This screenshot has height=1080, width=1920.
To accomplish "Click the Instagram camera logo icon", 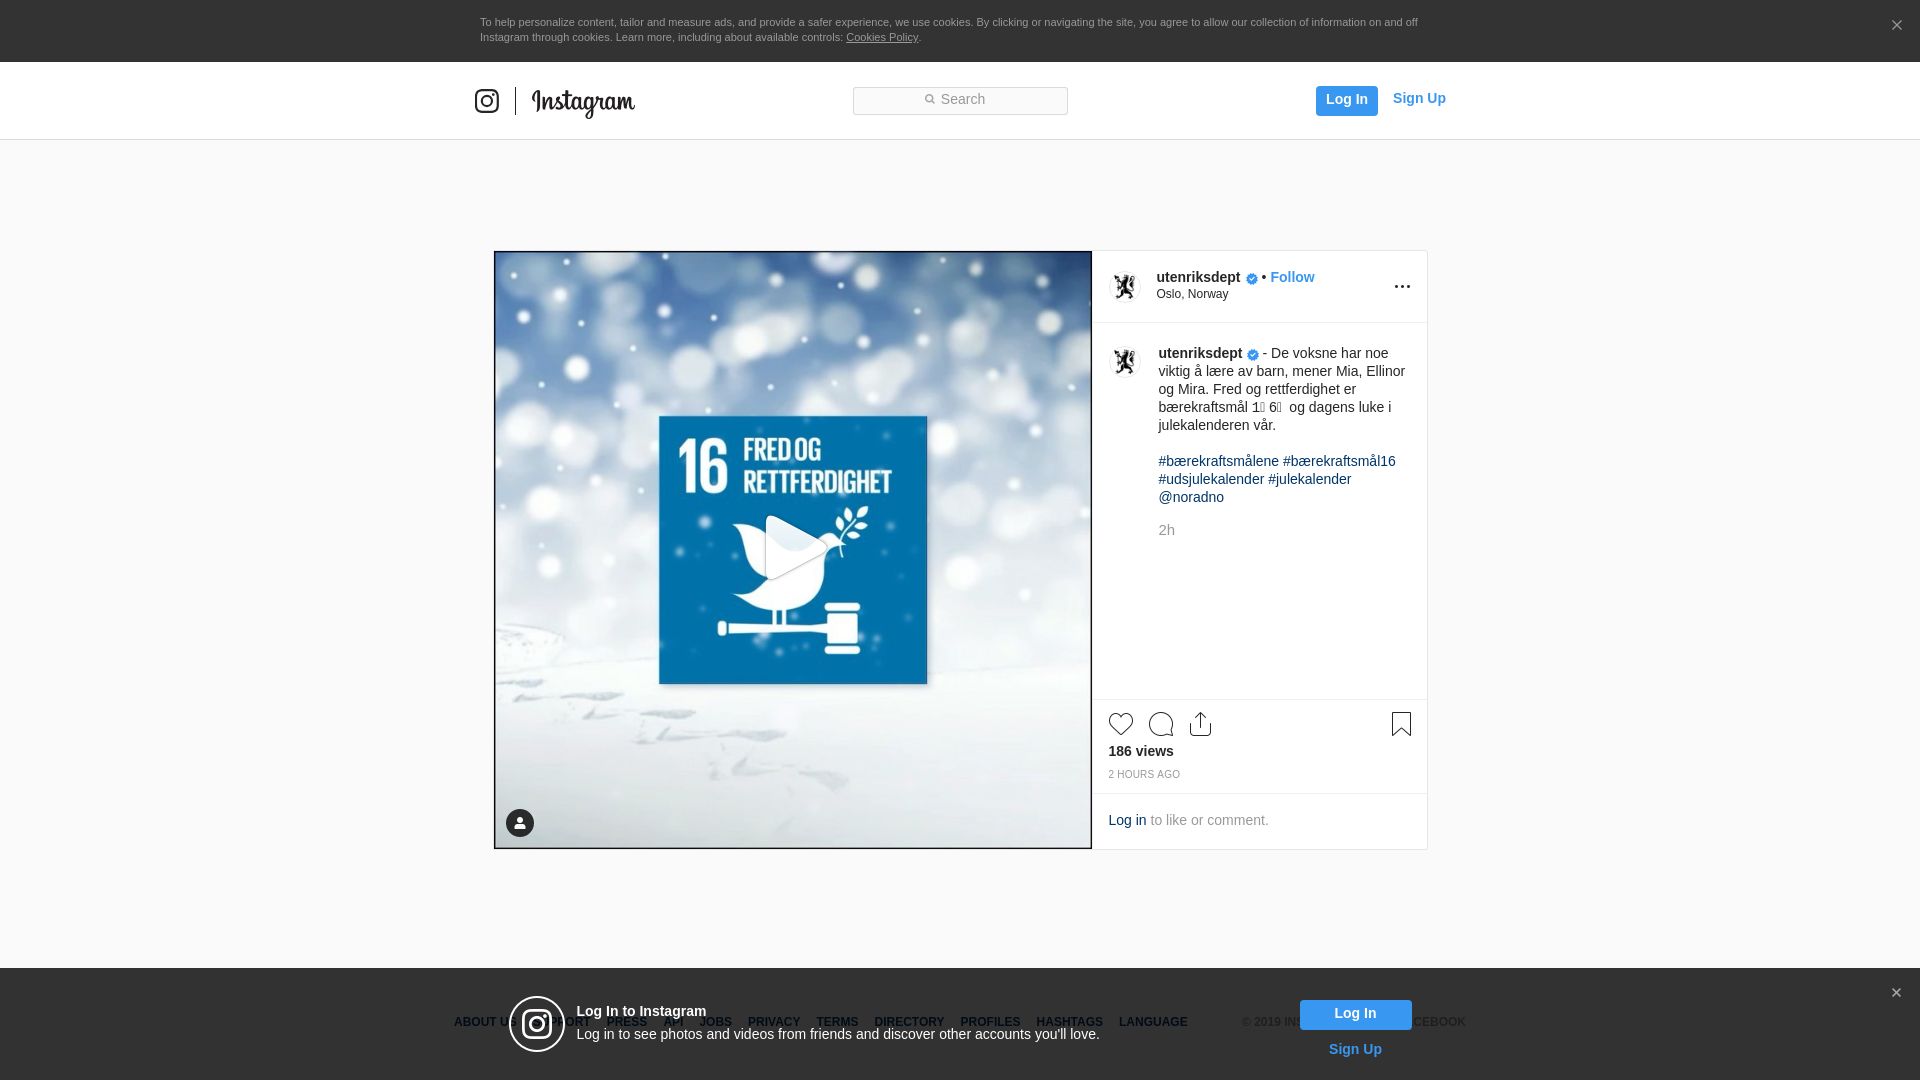I will (x=486, y=101).
